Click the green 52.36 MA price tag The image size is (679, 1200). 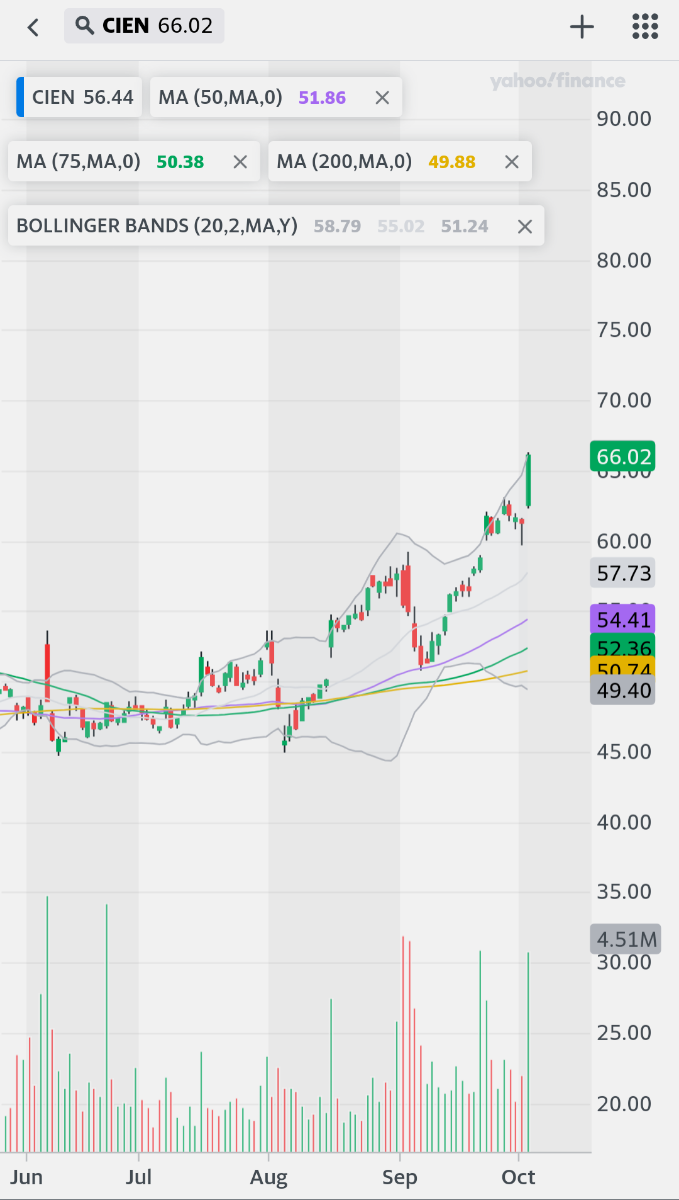[x=623, y=646]
